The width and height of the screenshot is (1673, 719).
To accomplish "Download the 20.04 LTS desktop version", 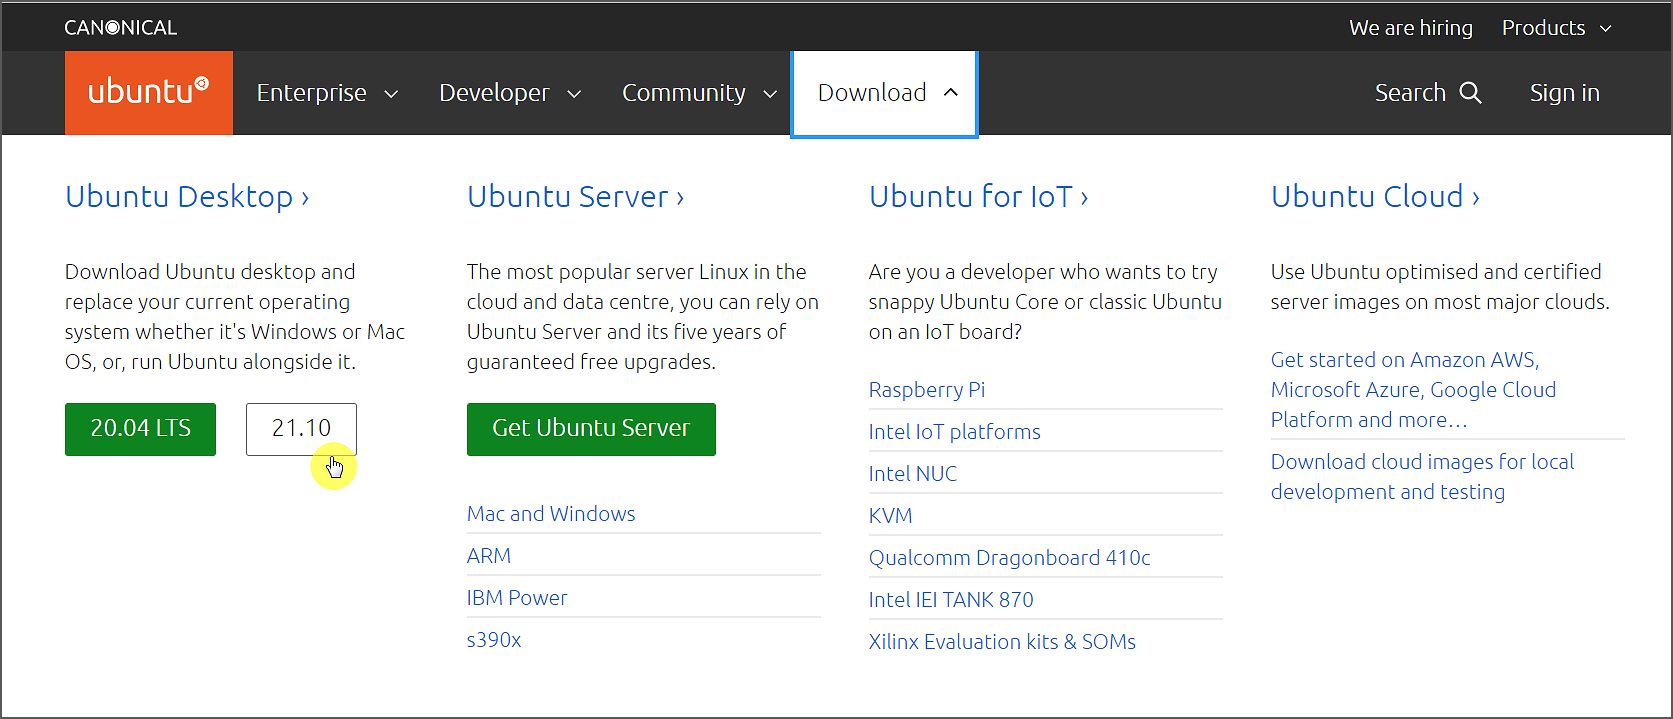I will click(140, 429).
